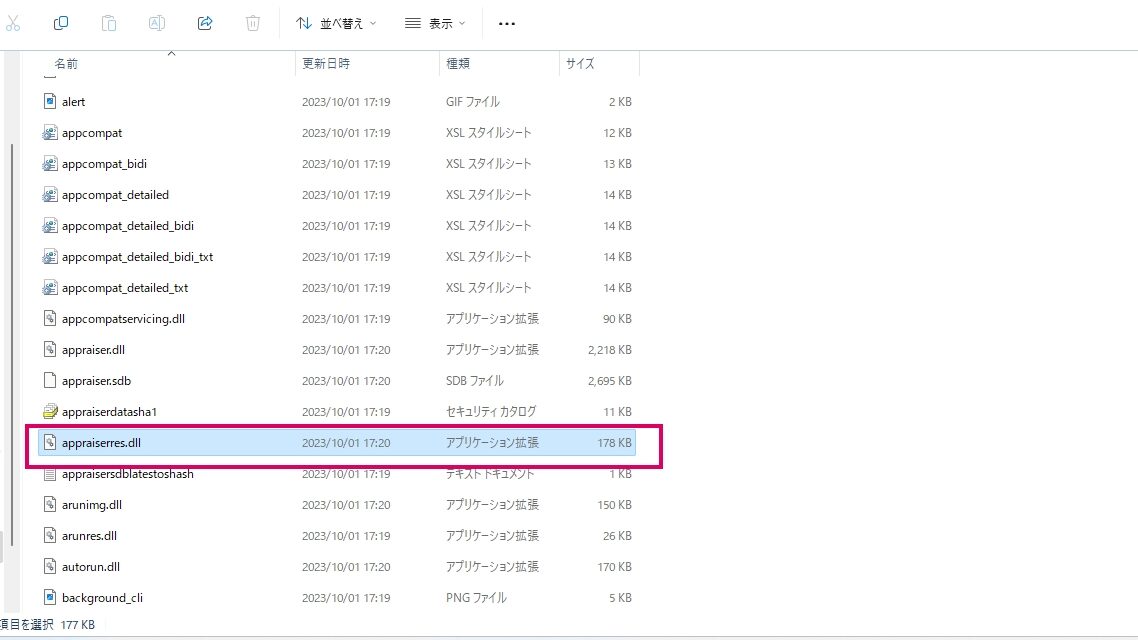This screenshot has width=1138, height=640.
Task: Select the file name appraiser.dll
Action: pos(94,350)
